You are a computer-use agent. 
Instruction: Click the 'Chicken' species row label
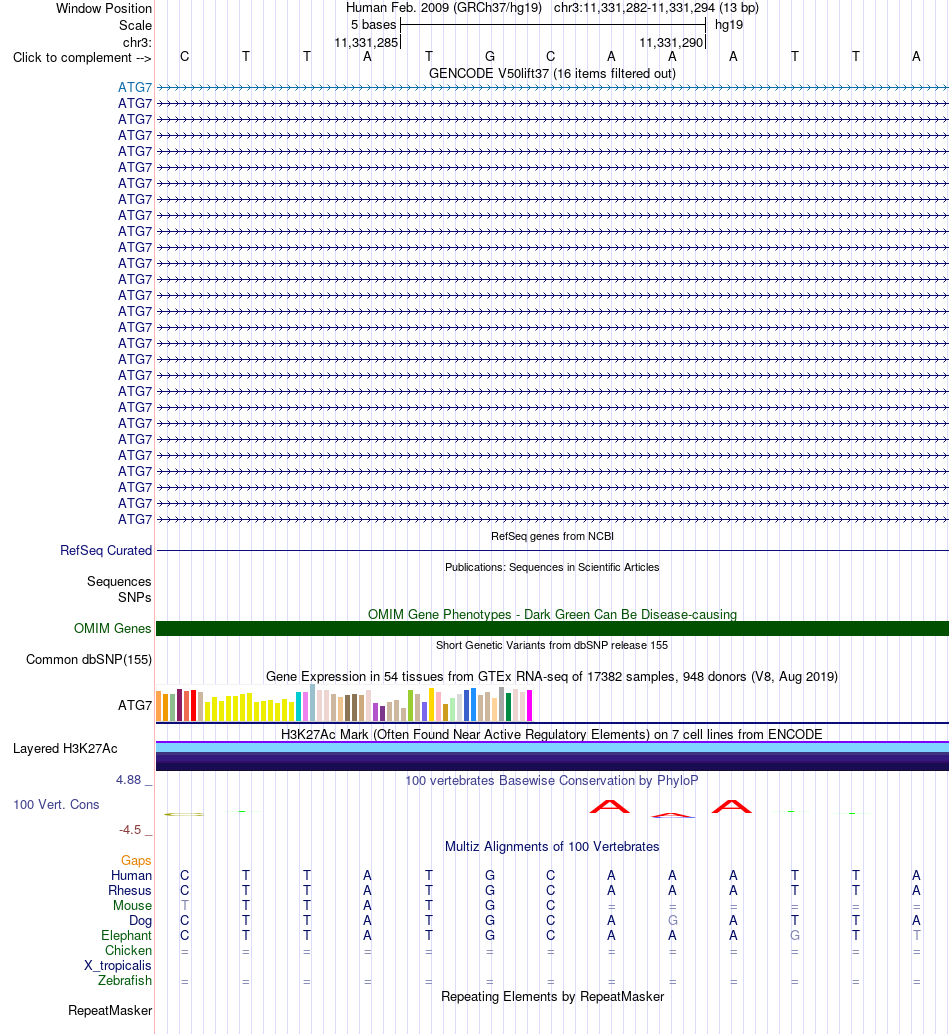click(x=129, y=951)
